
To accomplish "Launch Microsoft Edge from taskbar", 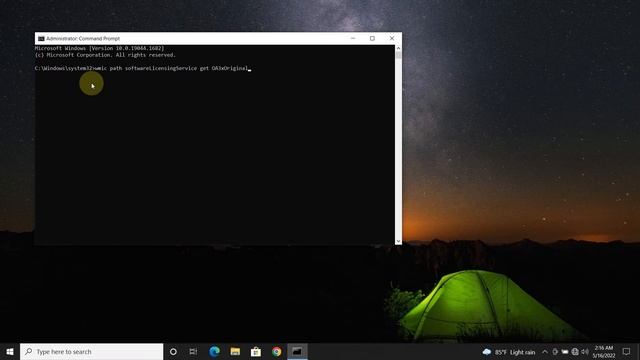I will pyautogui.click(x=214, y=351).
